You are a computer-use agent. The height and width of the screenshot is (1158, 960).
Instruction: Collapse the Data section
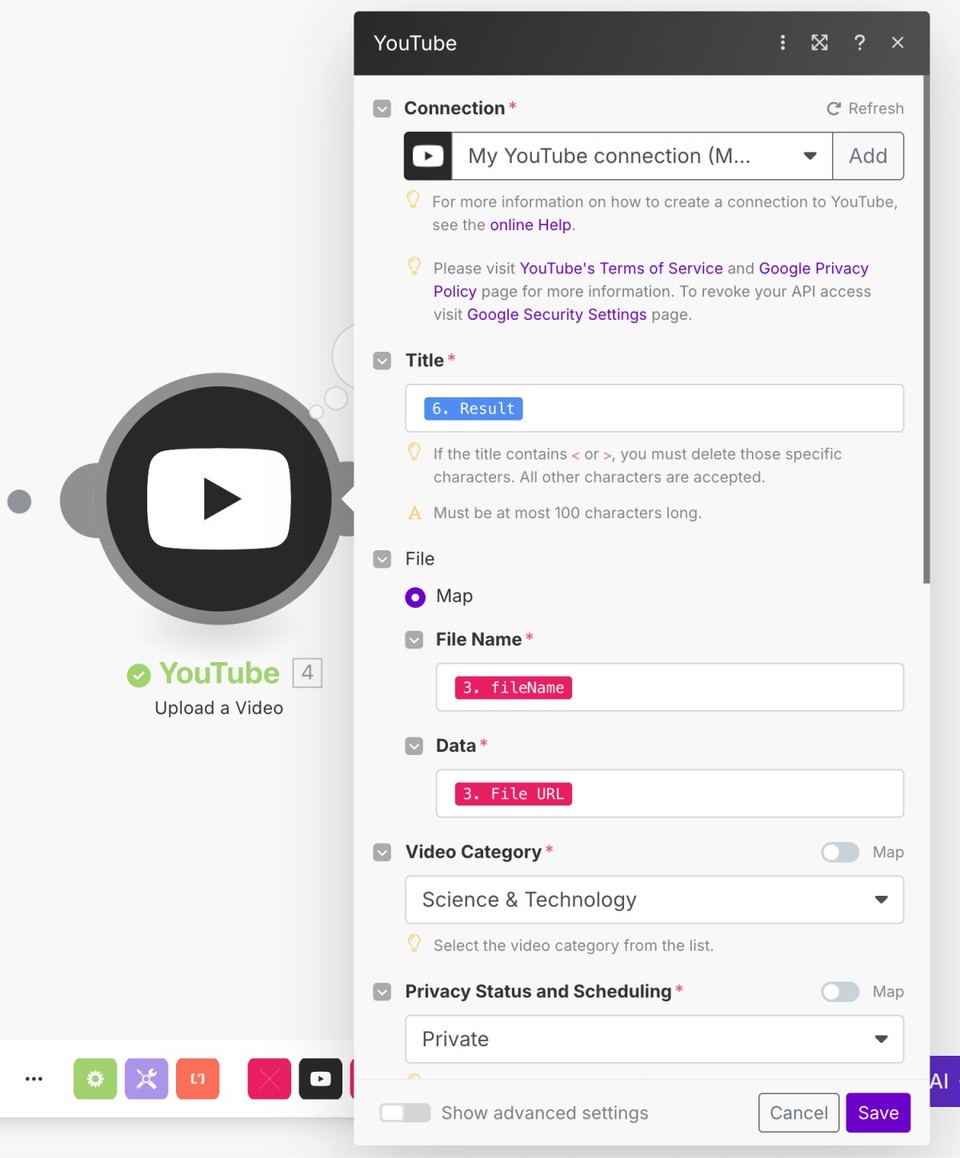(x=414, y=746)
